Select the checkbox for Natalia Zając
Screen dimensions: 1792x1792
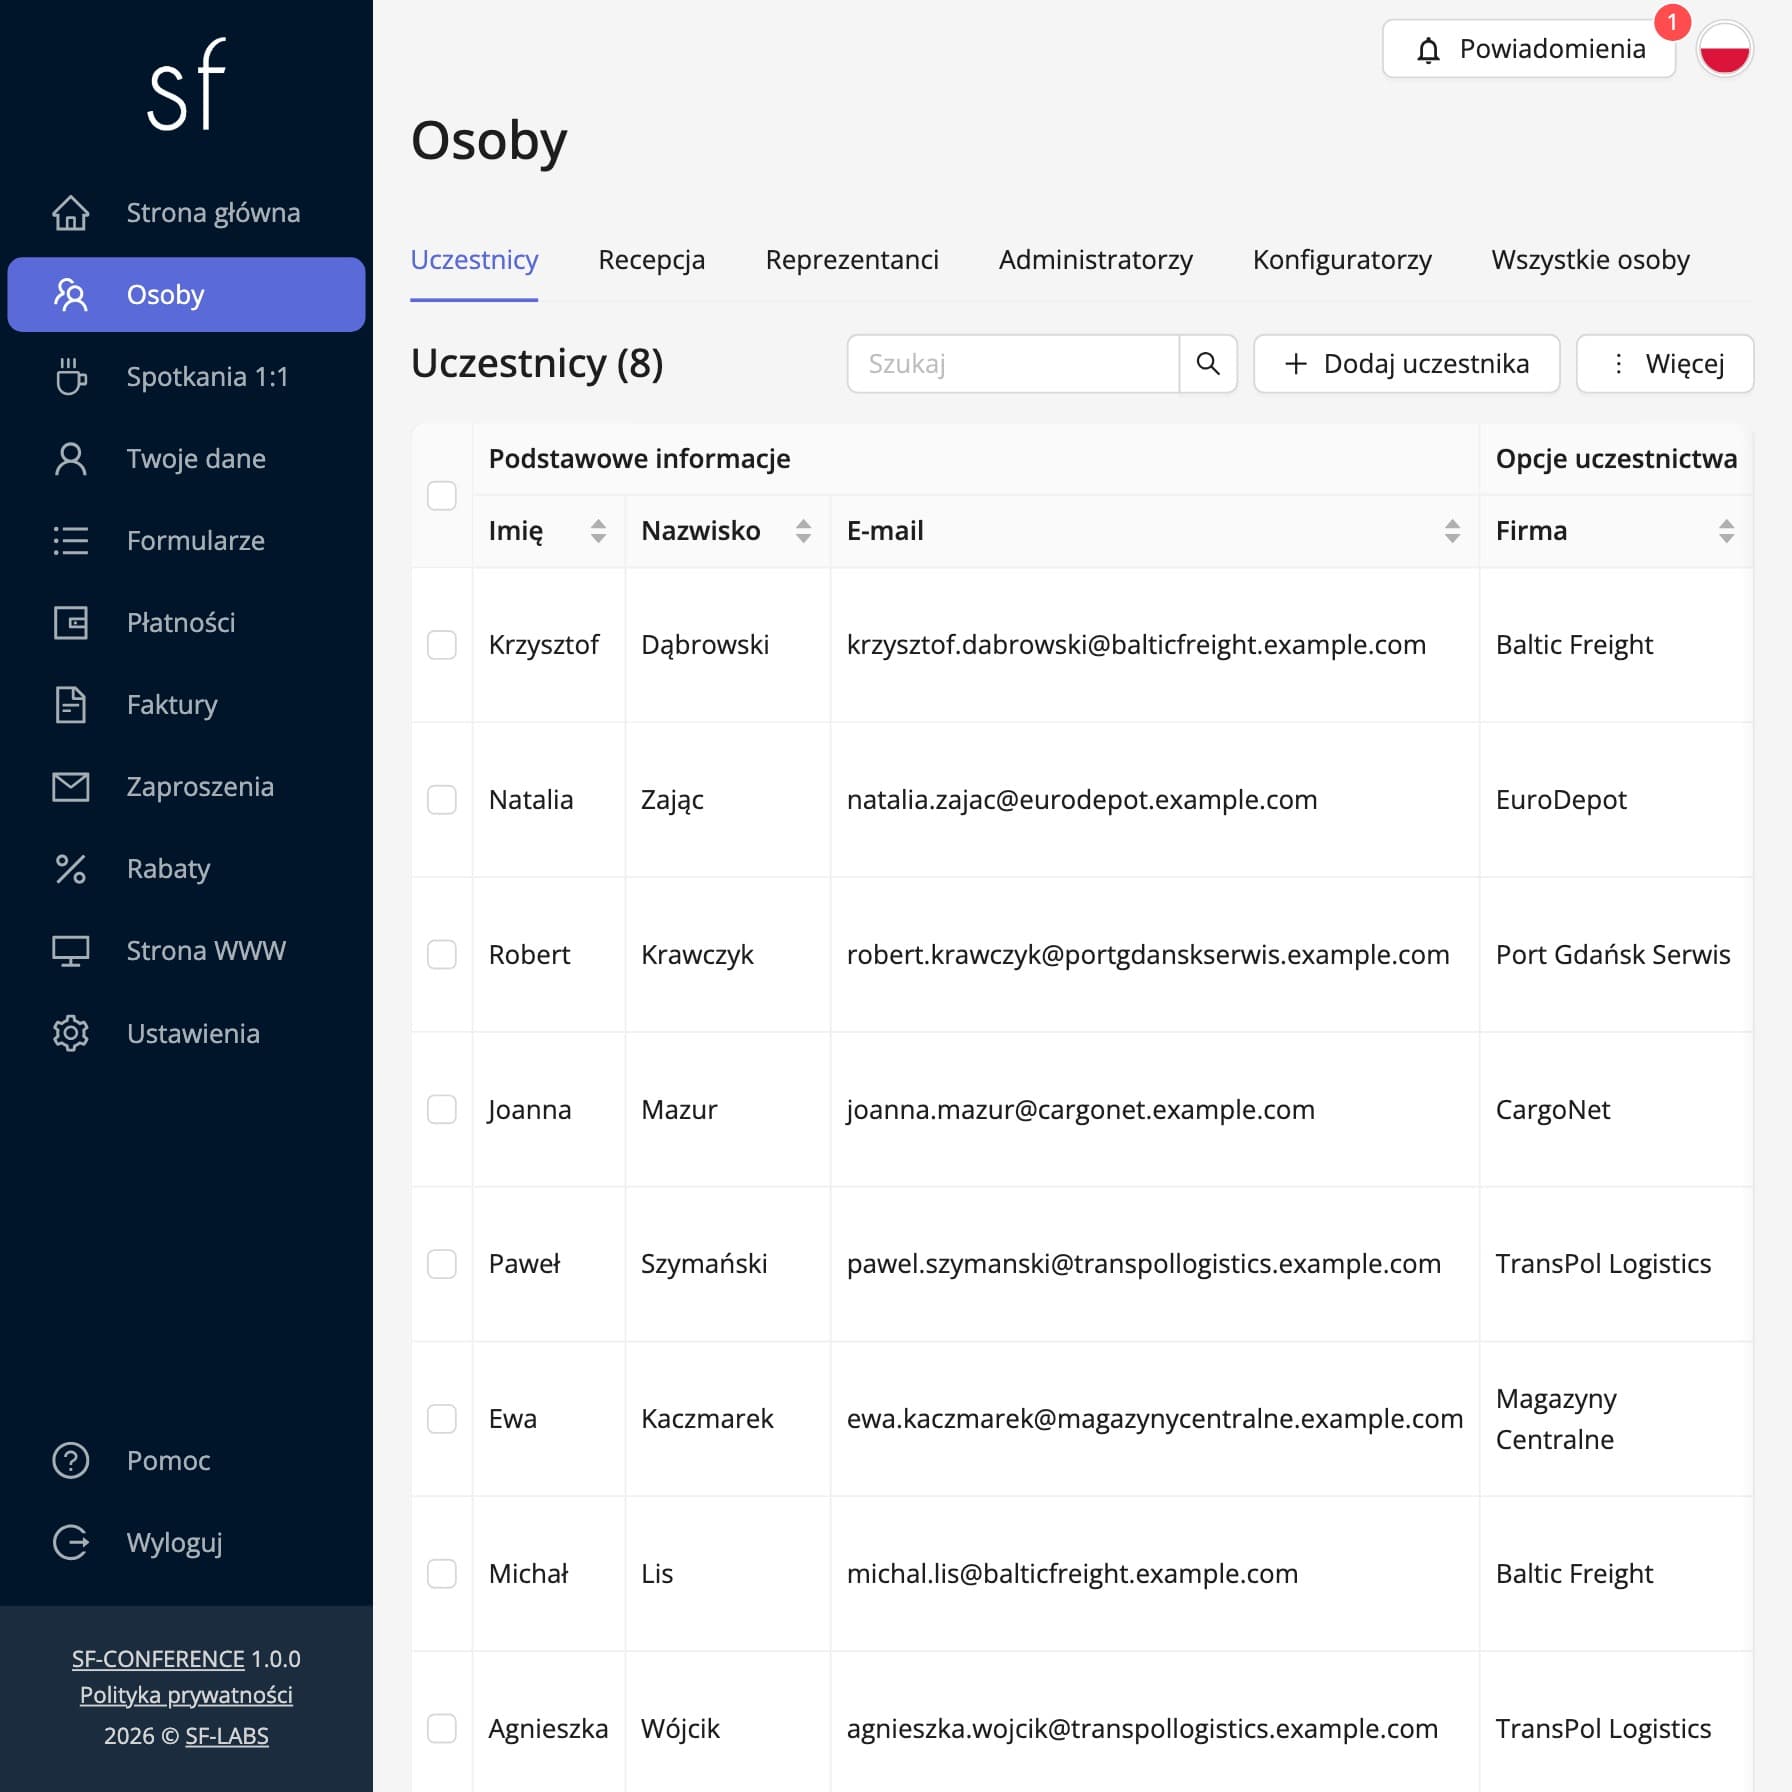442,800
